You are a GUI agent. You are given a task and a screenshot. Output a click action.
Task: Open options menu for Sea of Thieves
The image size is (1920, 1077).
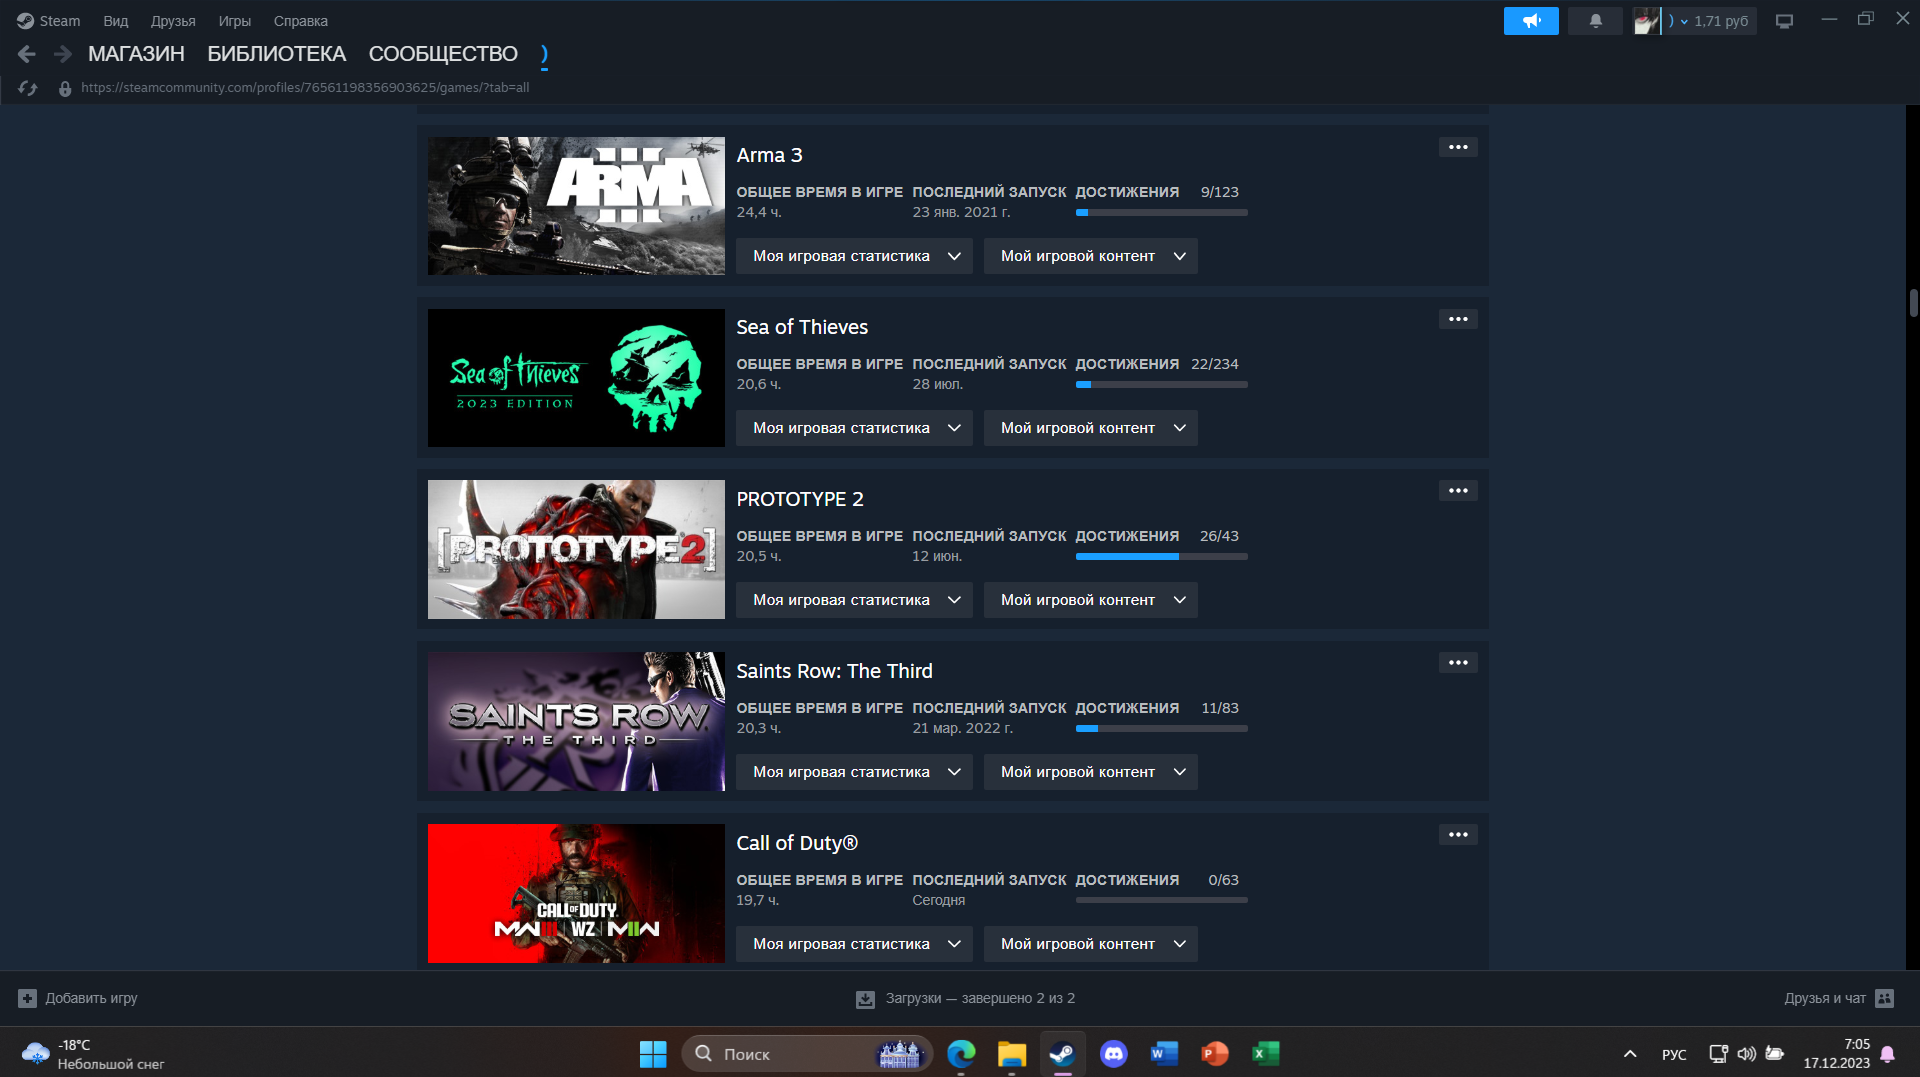pyautogui.click(x=1458, y=319)
